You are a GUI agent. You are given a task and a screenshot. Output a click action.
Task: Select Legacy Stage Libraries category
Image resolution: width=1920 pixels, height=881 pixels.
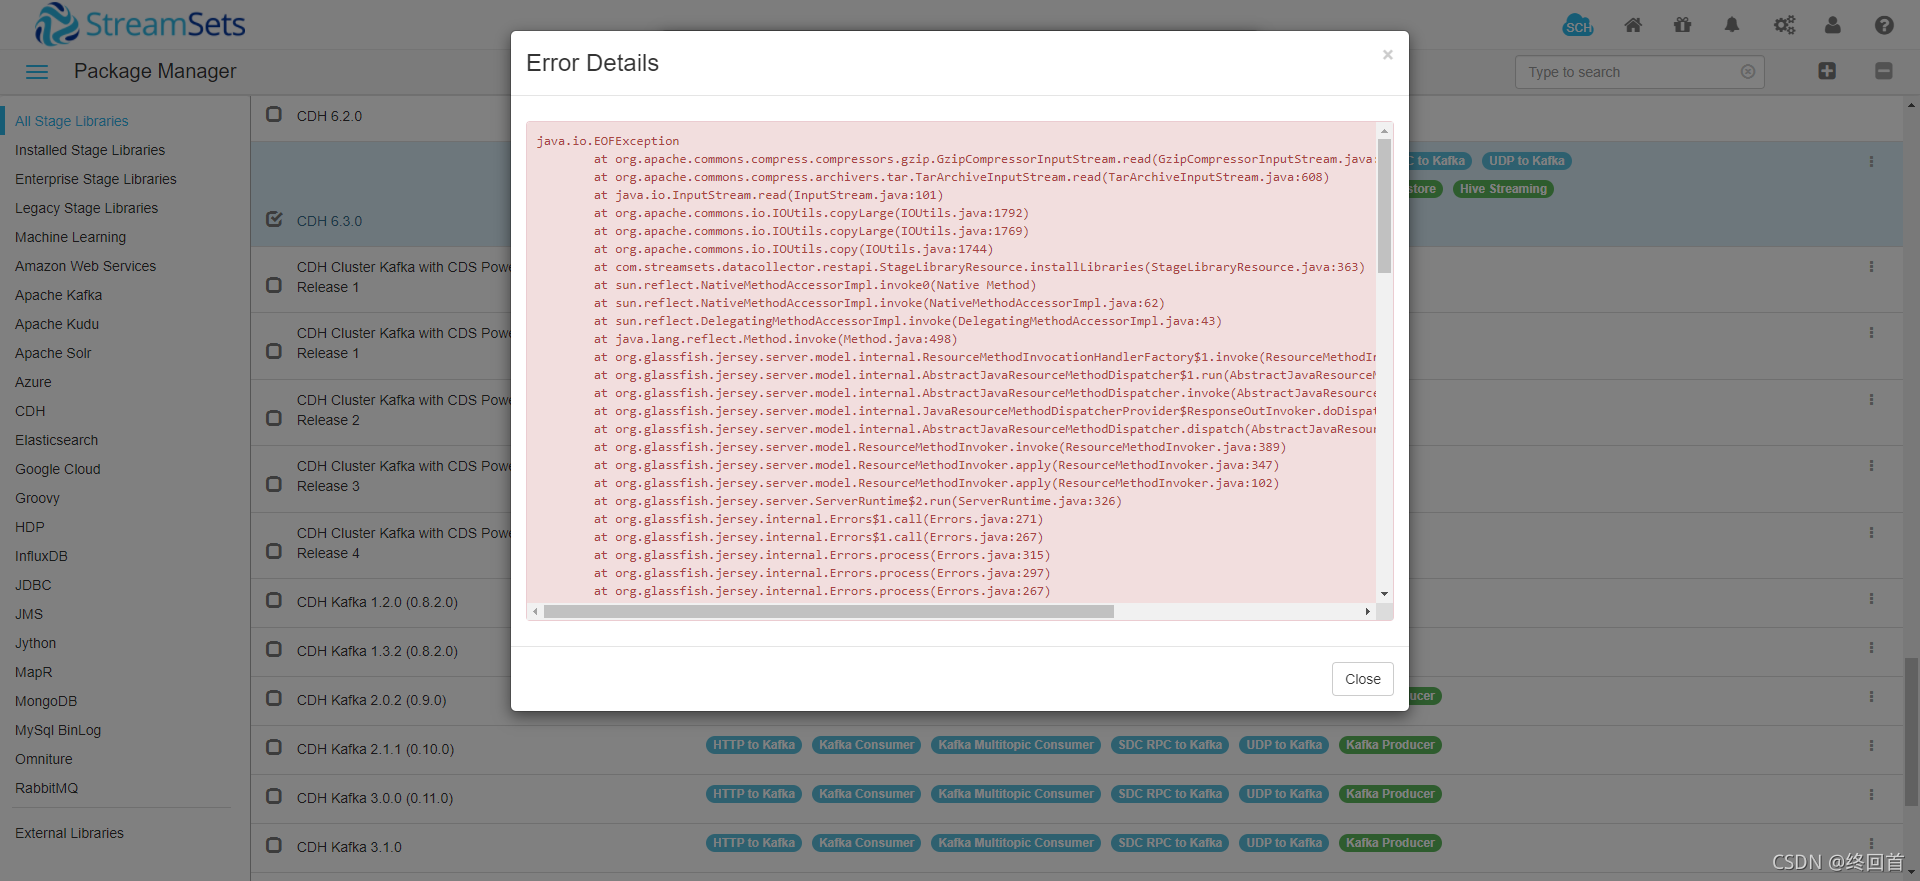(x=87, y=208)
